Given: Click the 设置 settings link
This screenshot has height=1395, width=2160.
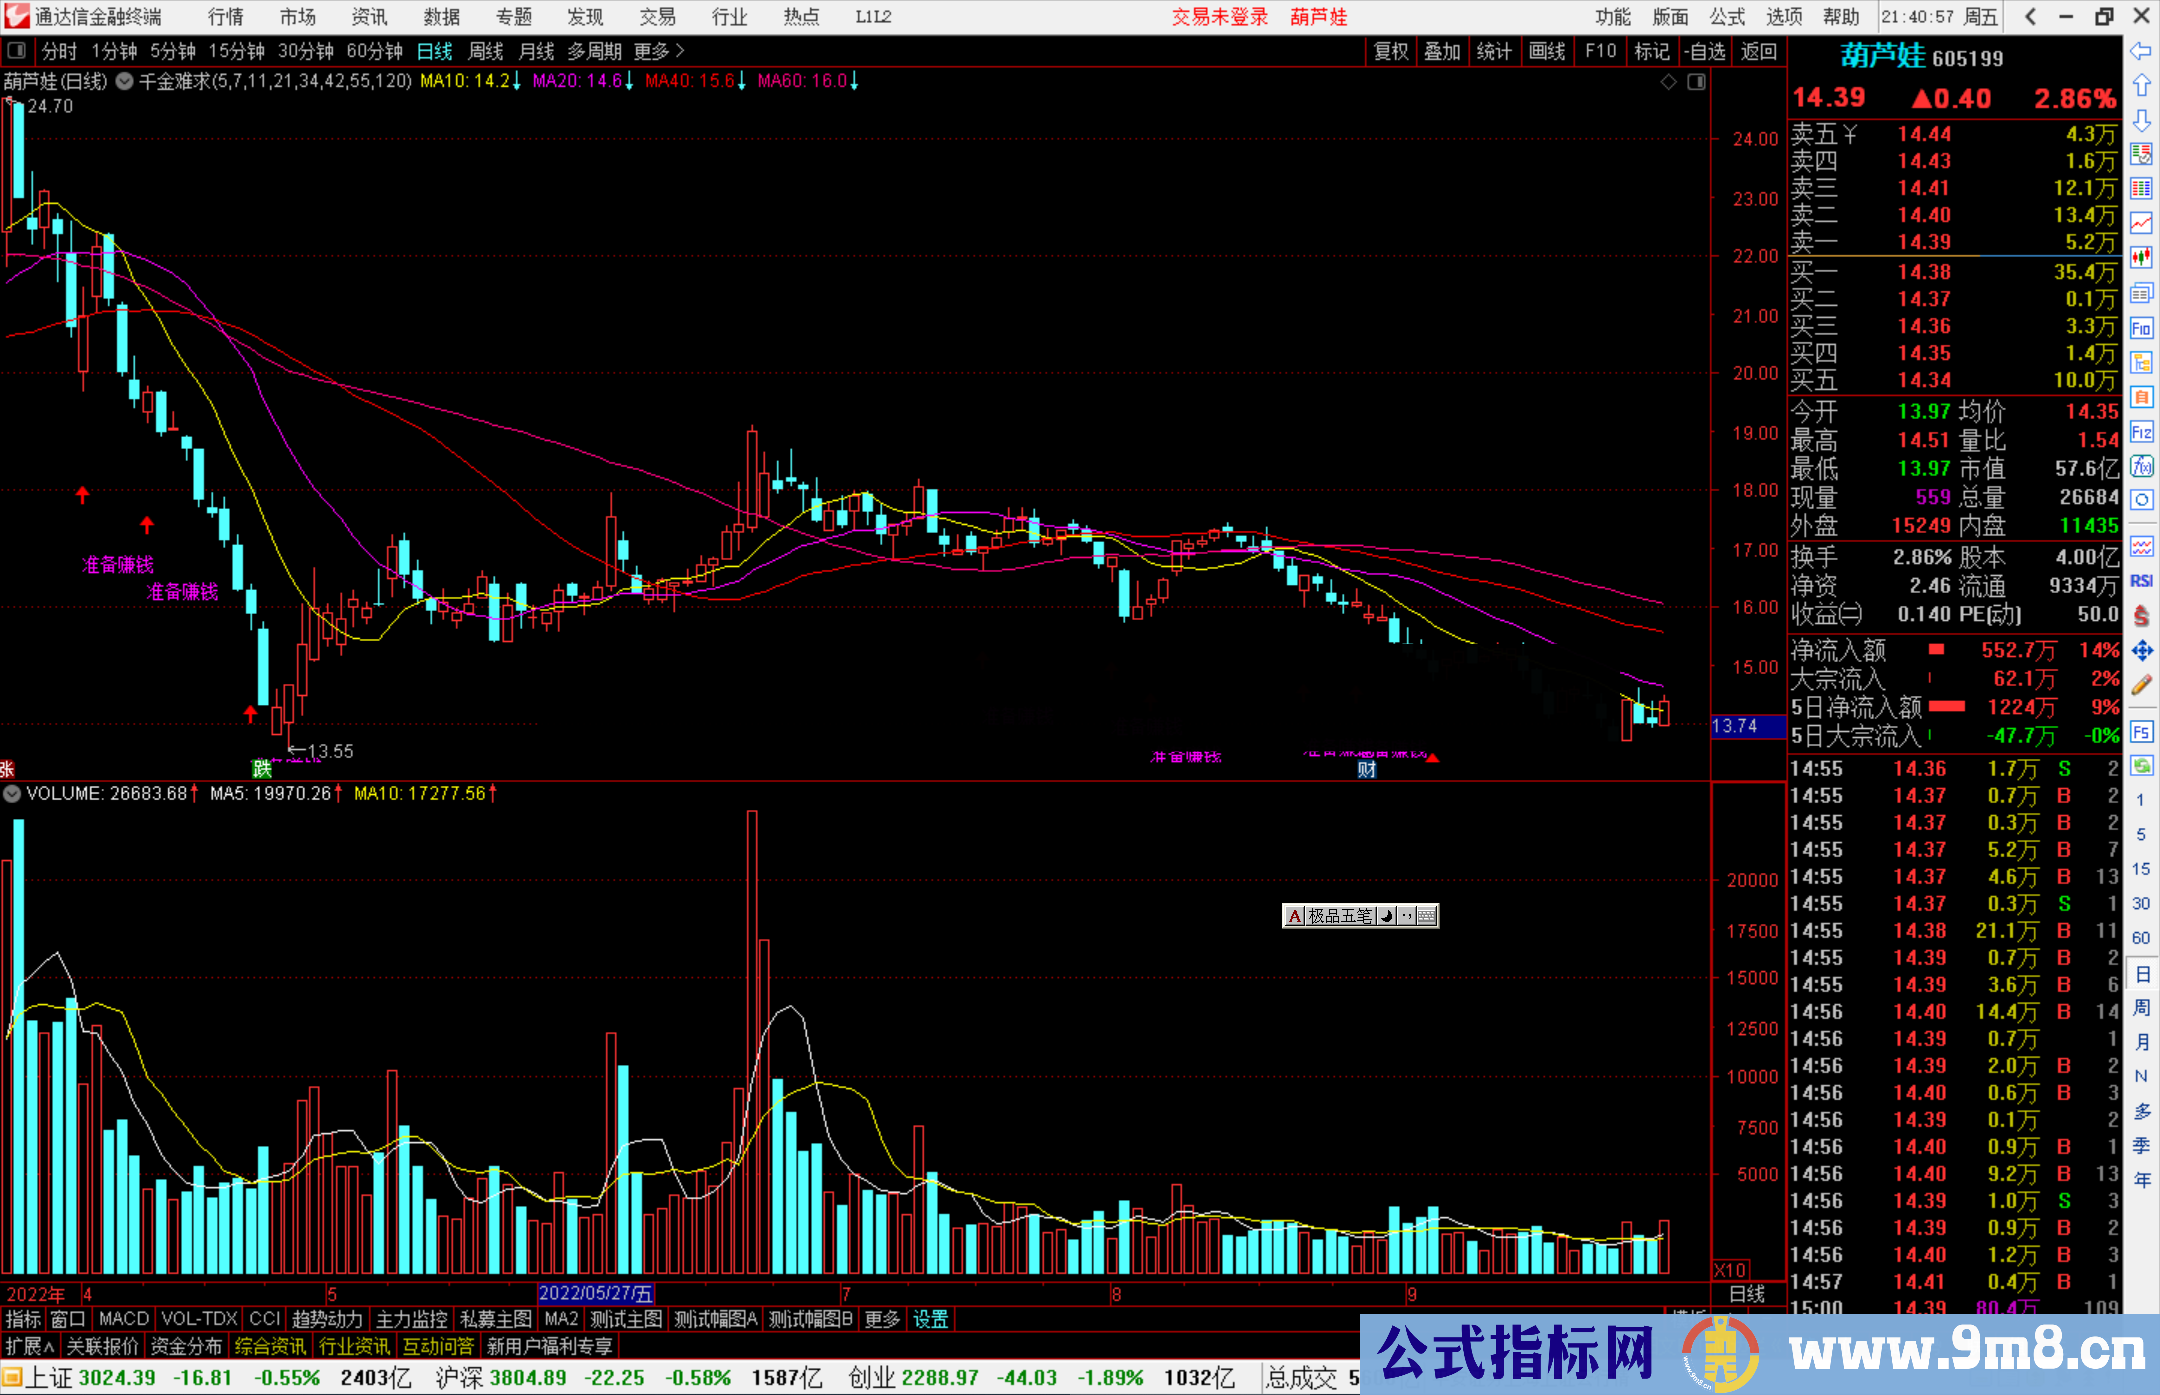Looking at the screenshot, I should pyautogui.click(x=930, y=1319).
